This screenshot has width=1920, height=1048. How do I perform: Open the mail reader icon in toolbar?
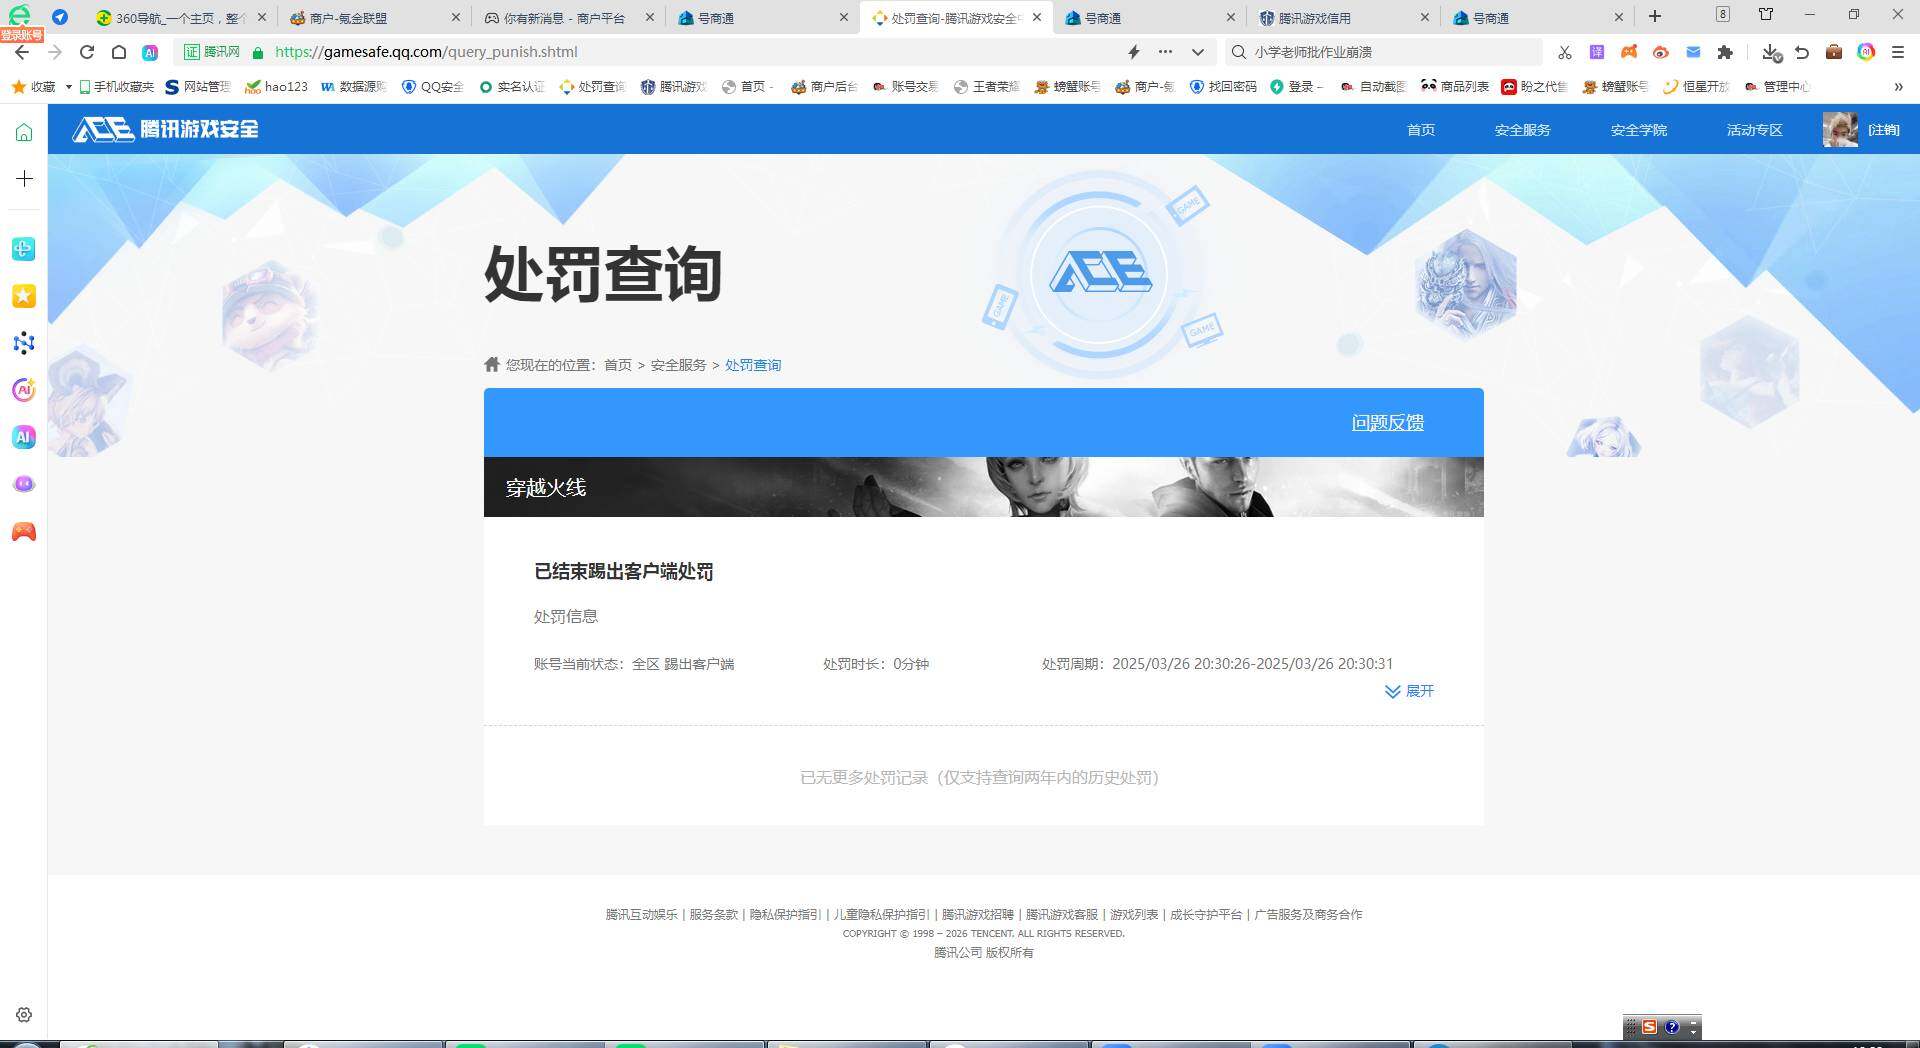tap(1692, 52)
